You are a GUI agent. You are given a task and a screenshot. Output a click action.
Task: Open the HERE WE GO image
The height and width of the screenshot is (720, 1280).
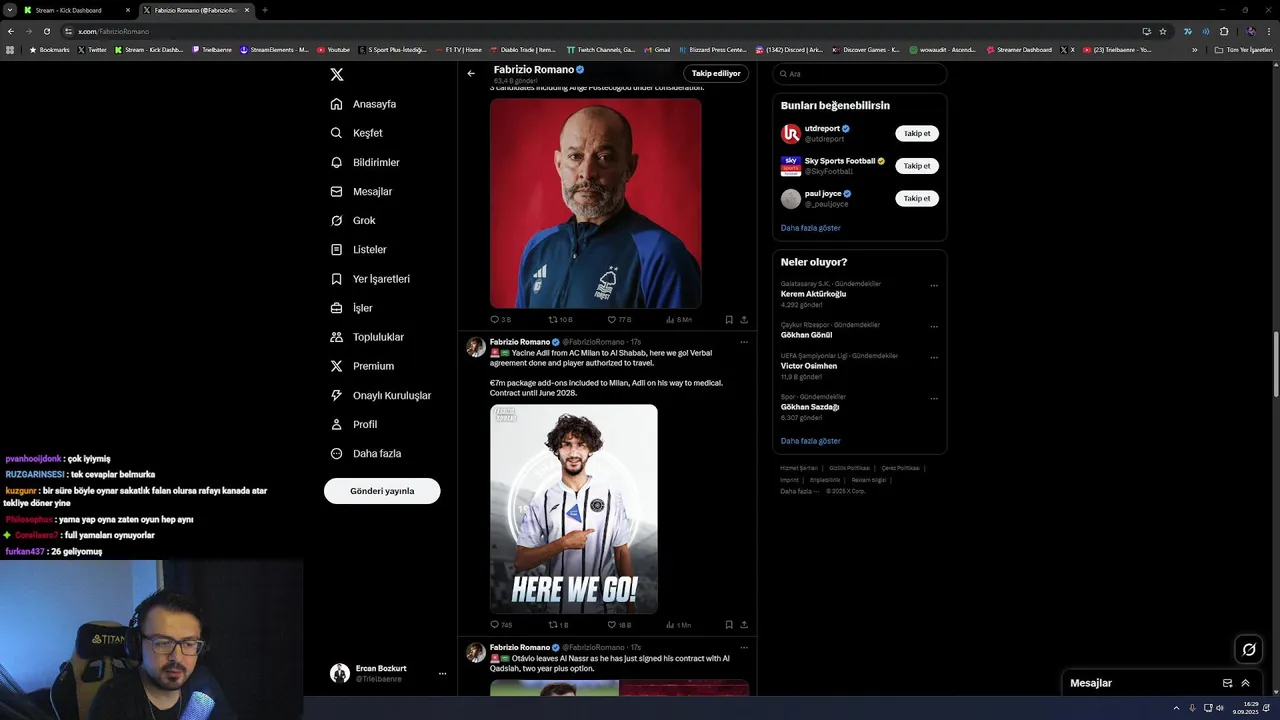[x=574, y=509]
